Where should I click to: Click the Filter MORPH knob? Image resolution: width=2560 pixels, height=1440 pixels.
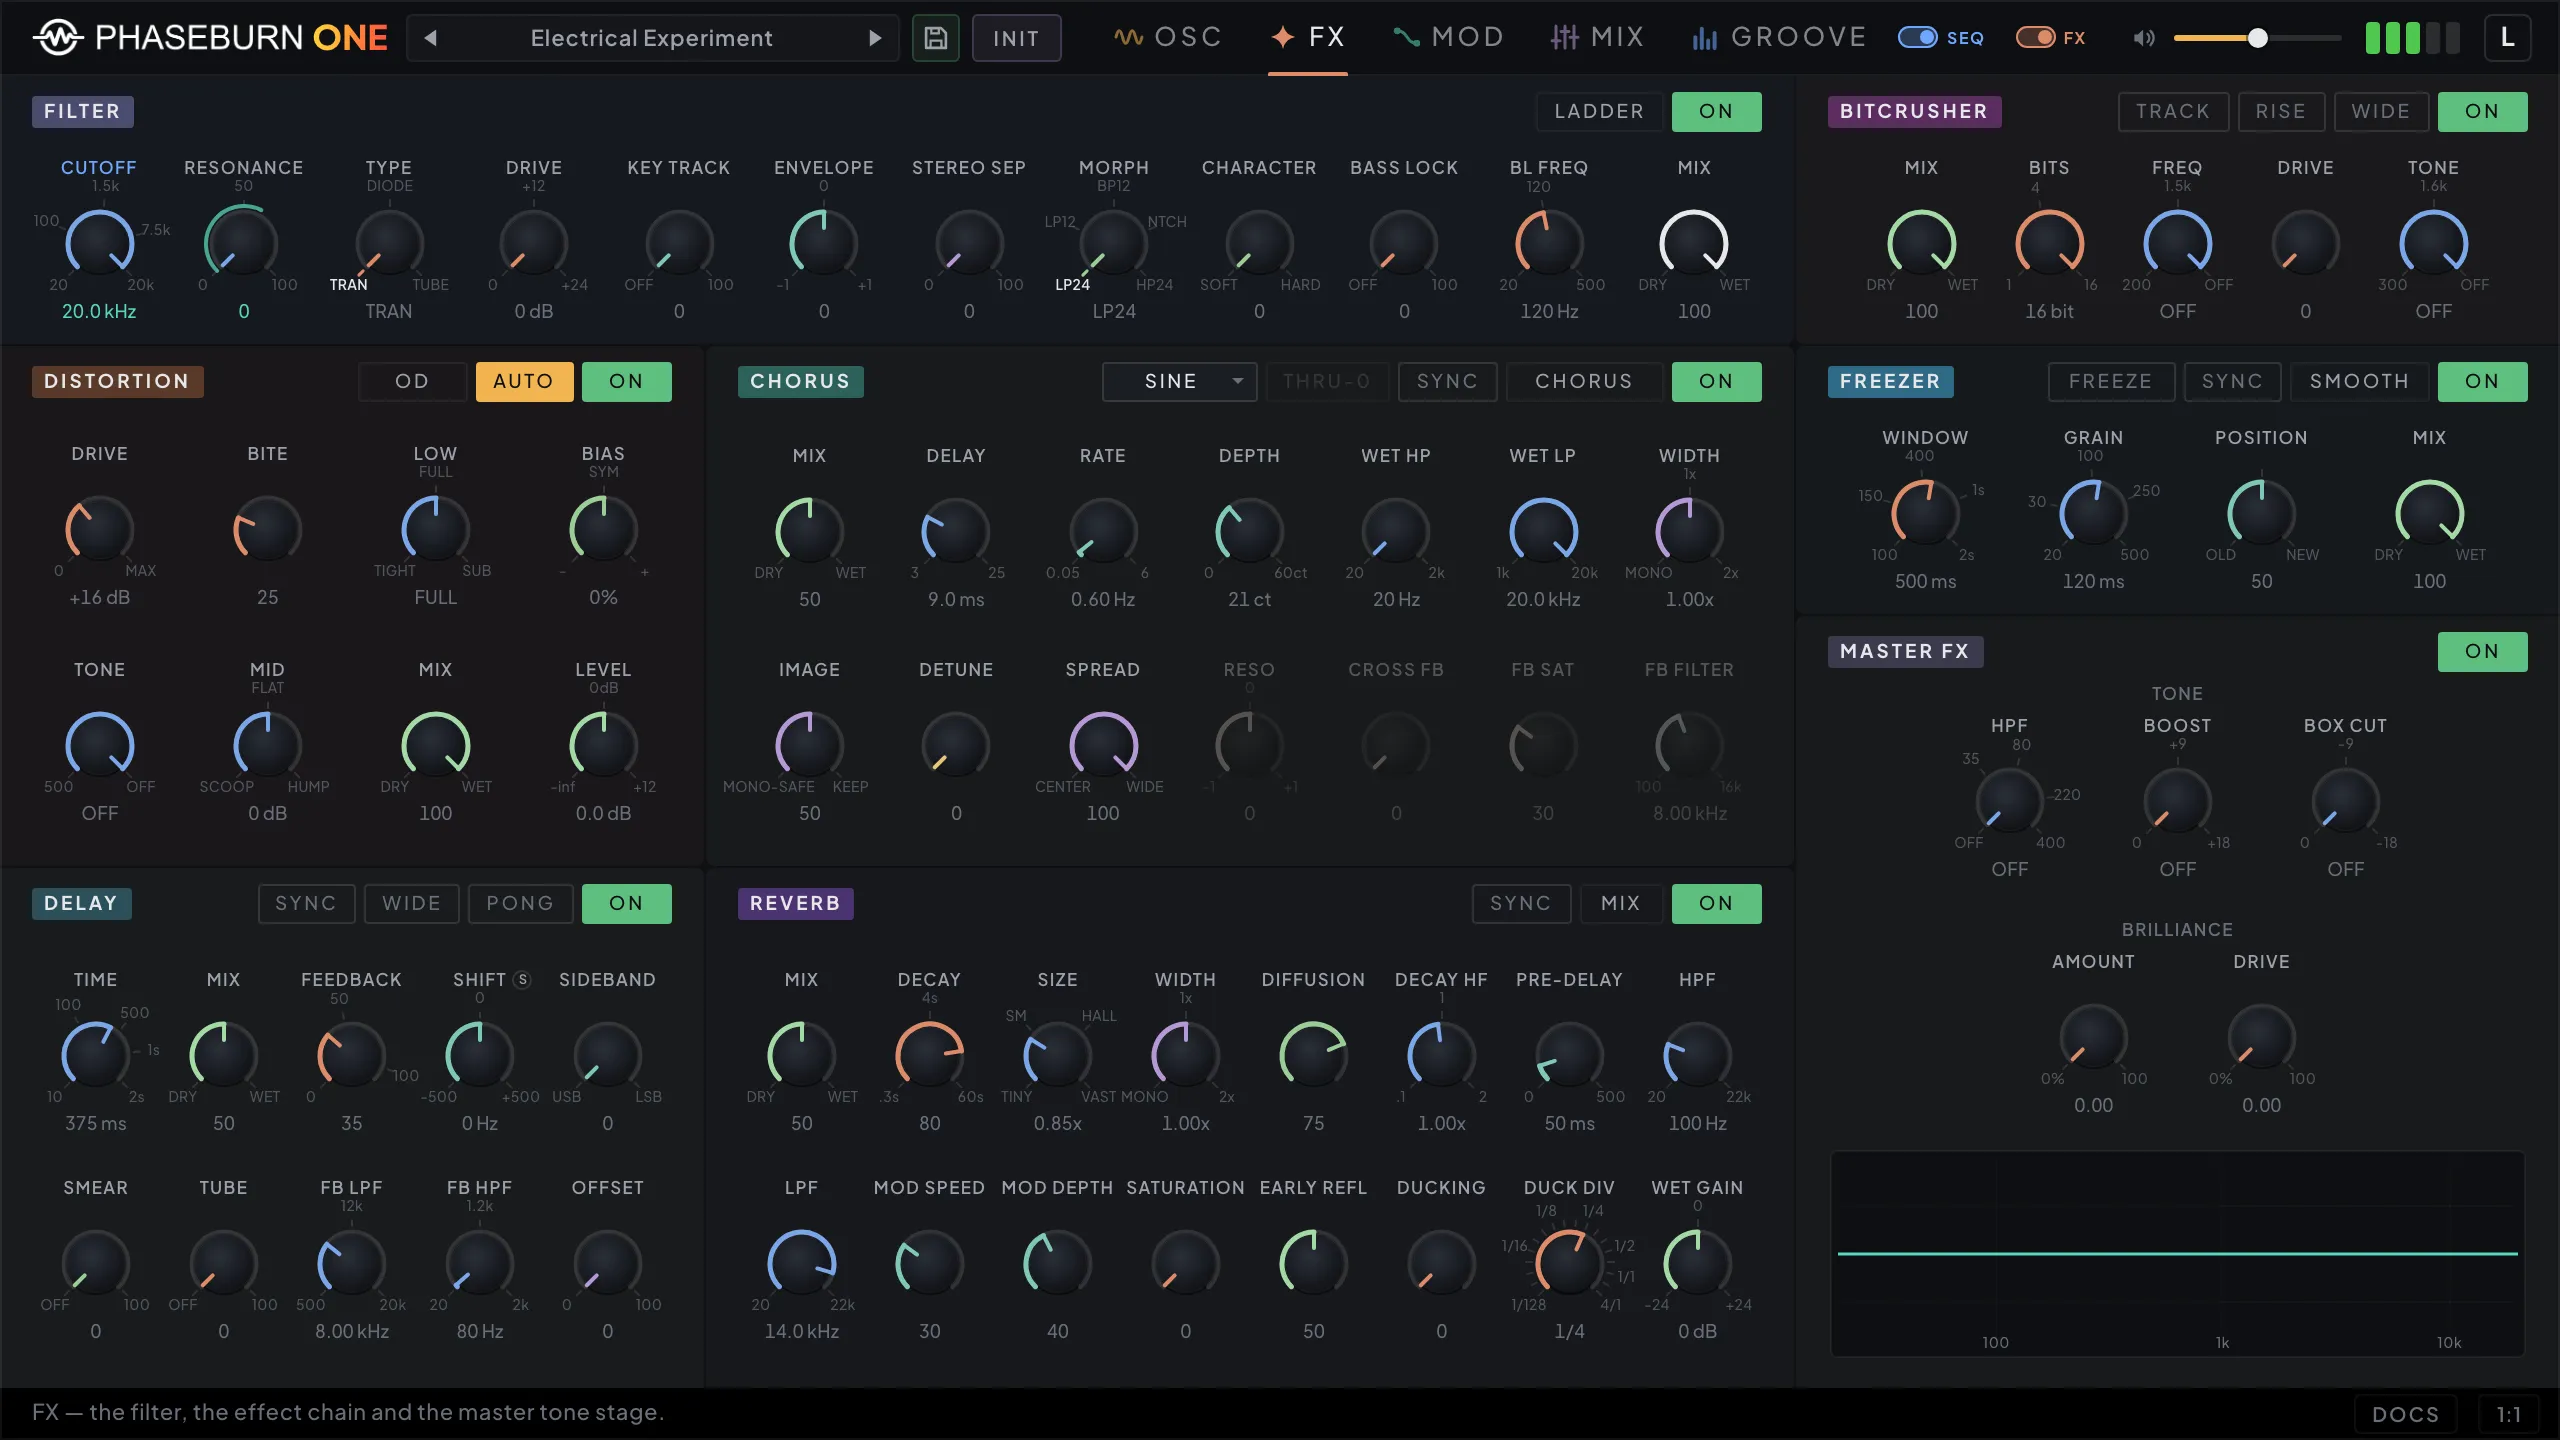(x=1113, y=243)
